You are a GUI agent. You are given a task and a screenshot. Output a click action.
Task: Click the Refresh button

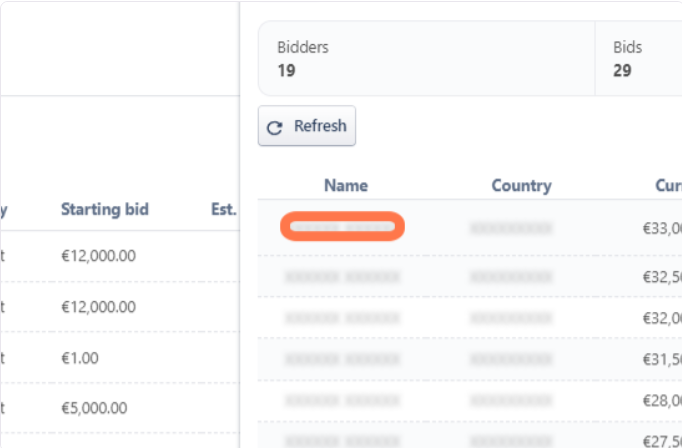pos(307,126)
